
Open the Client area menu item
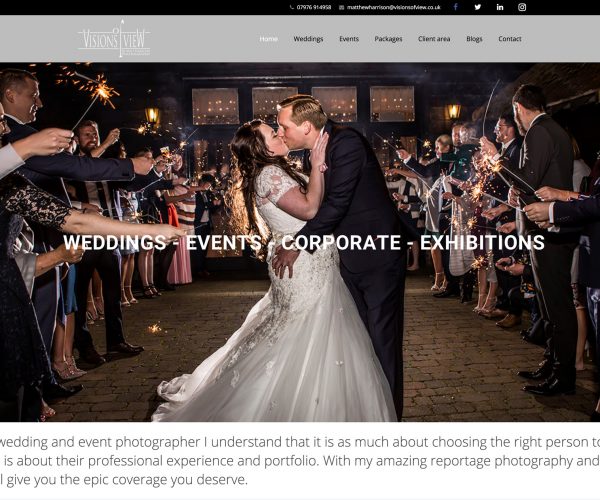(434, 39)
